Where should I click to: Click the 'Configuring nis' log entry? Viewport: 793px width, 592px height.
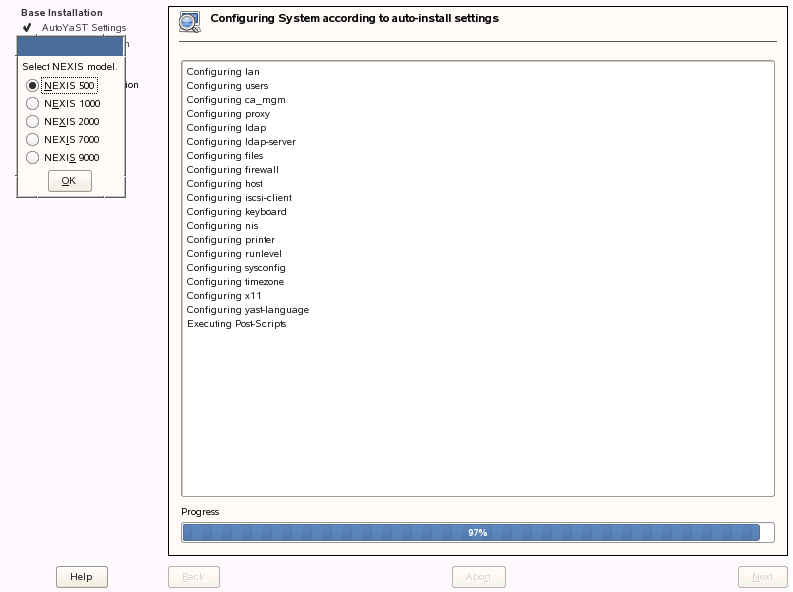222,226
